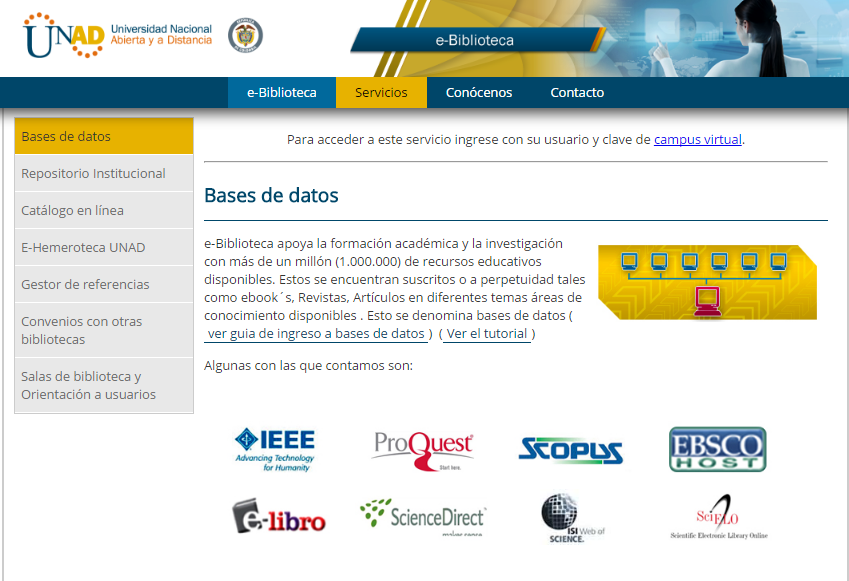
Task: Open the Conócenos navigation tab
Action: [479, 93]
